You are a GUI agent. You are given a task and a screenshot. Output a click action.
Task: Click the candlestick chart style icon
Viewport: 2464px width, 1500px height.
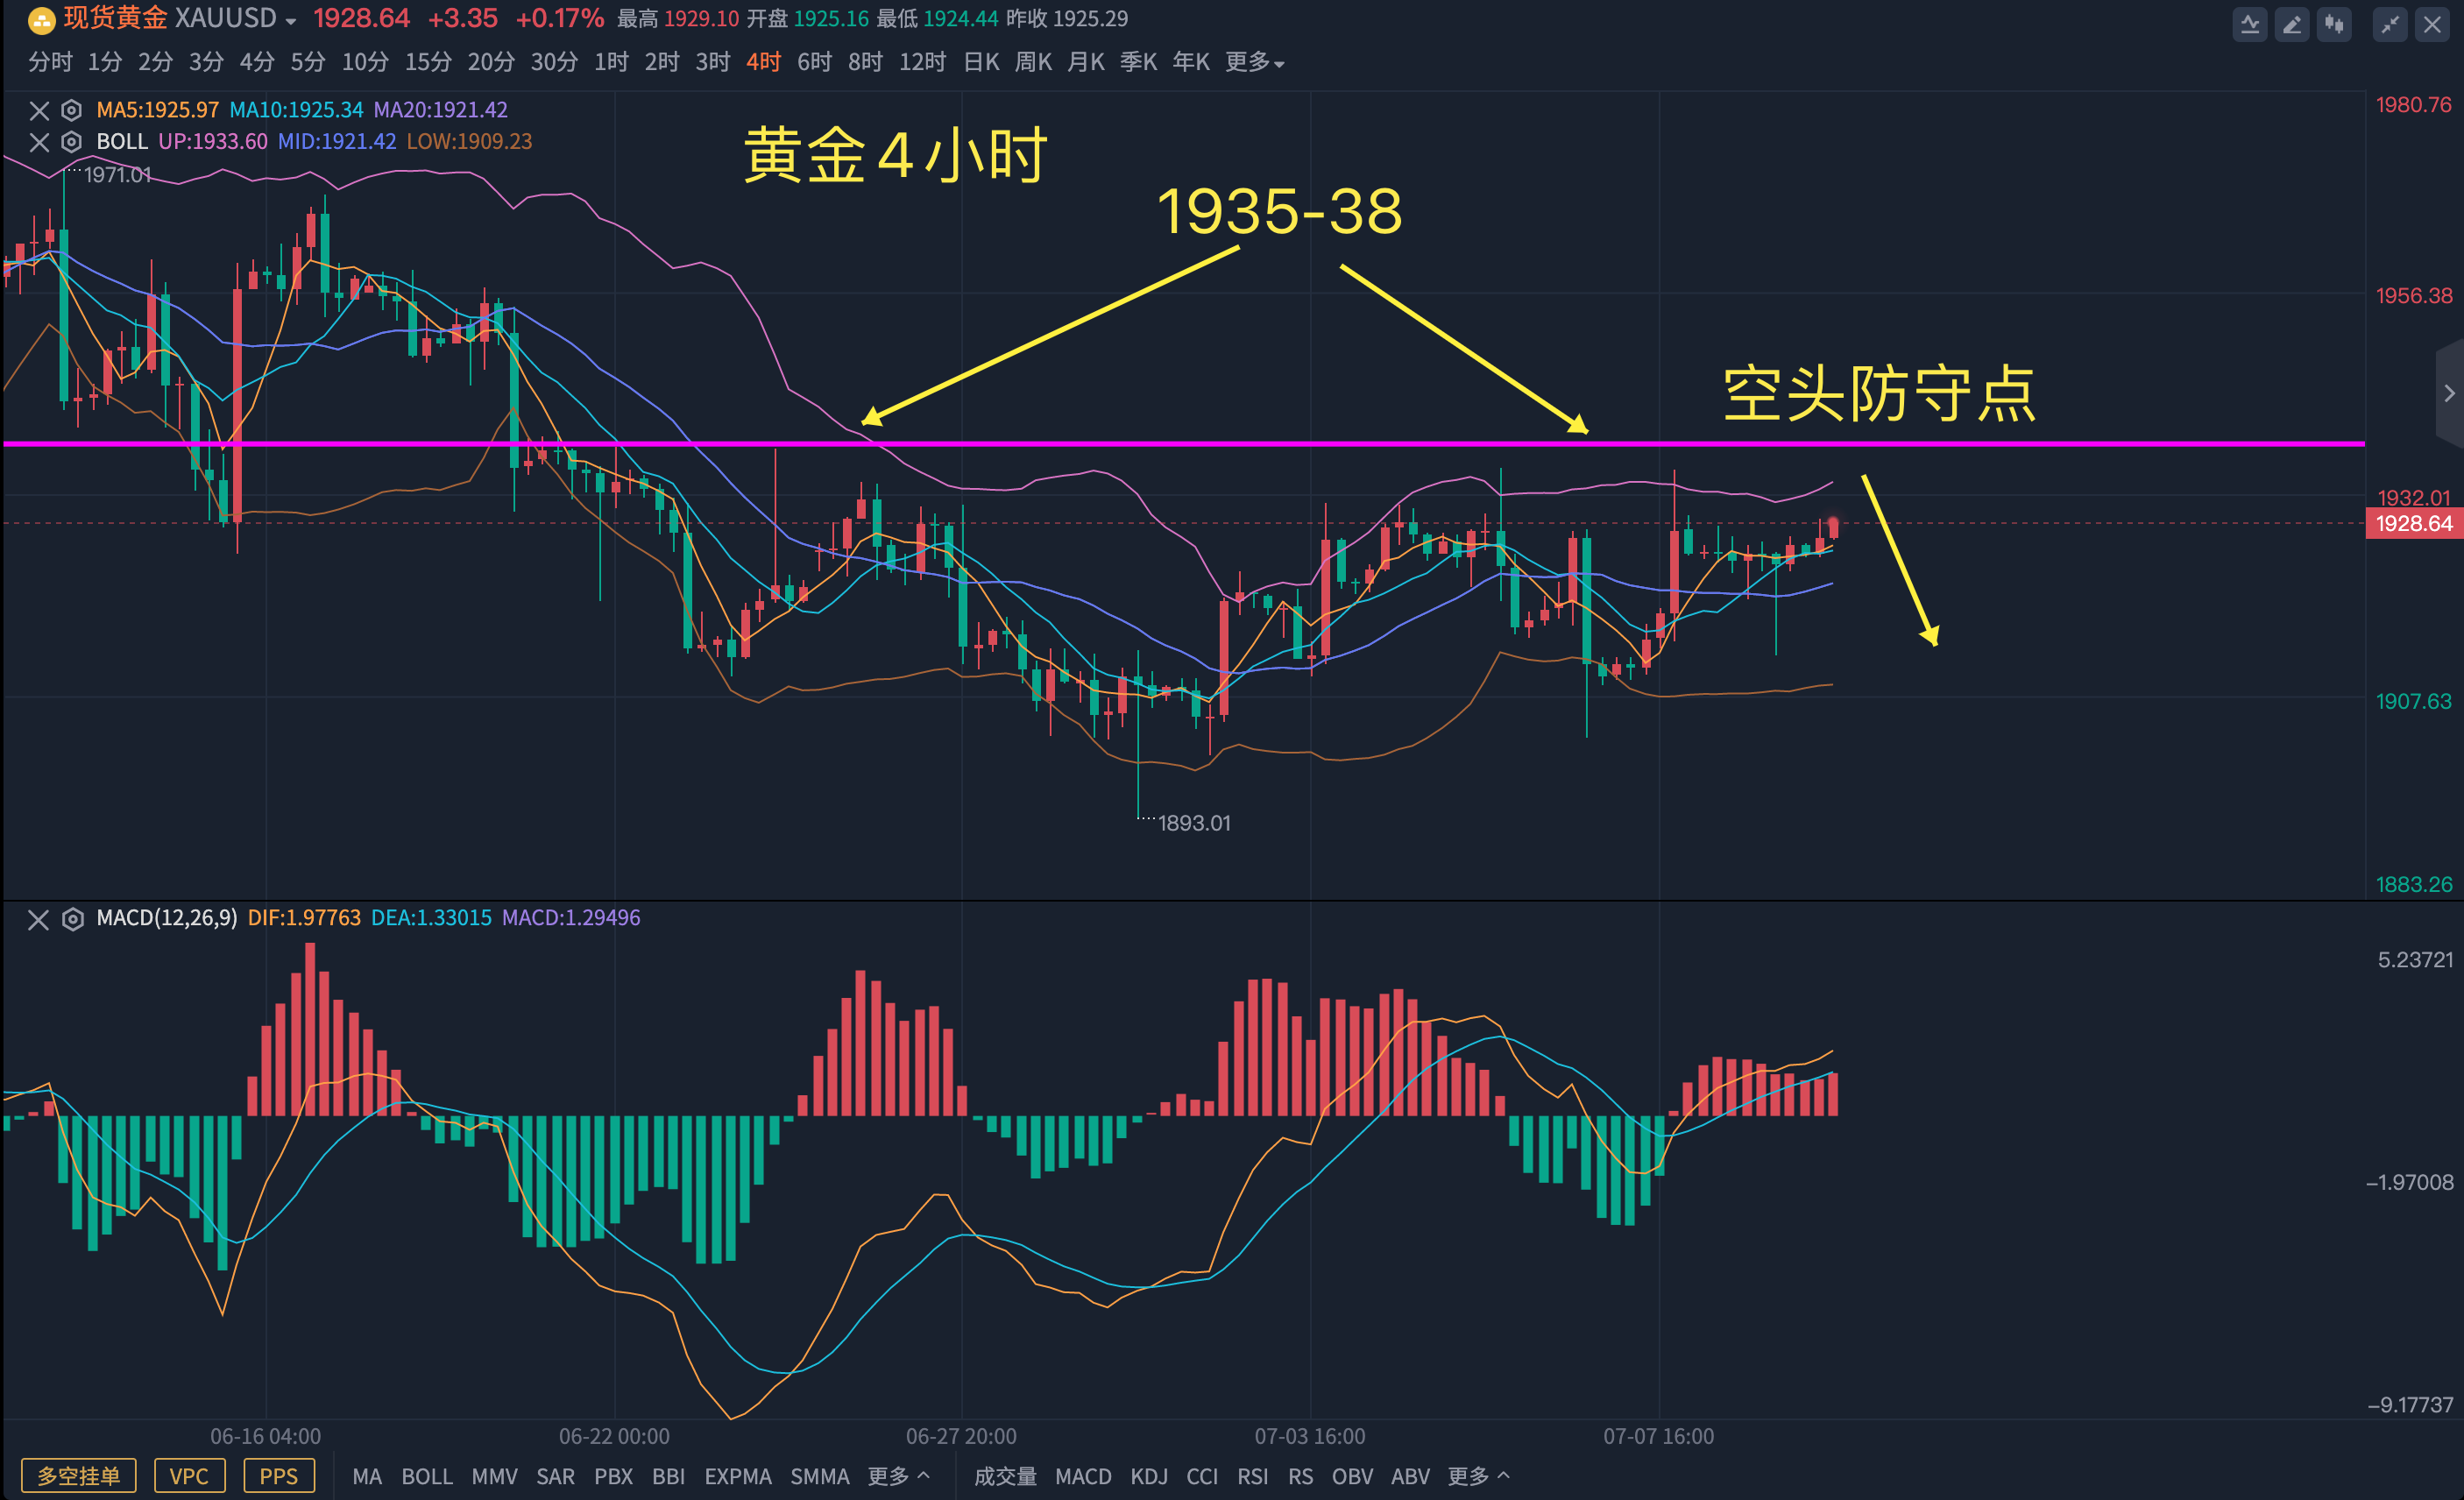(x=2335, y=24)
